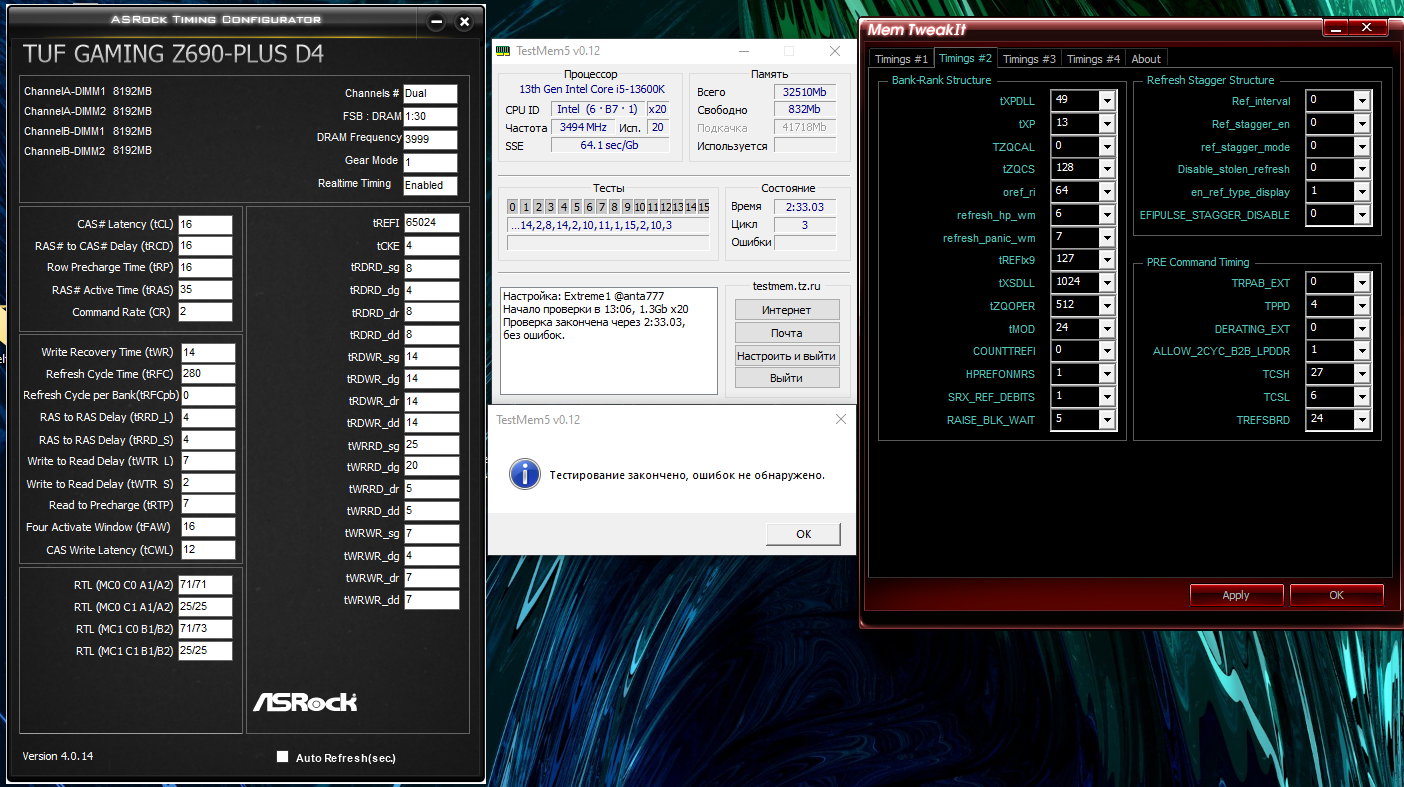Open the TPPD dropdown

click(1362, 305)
